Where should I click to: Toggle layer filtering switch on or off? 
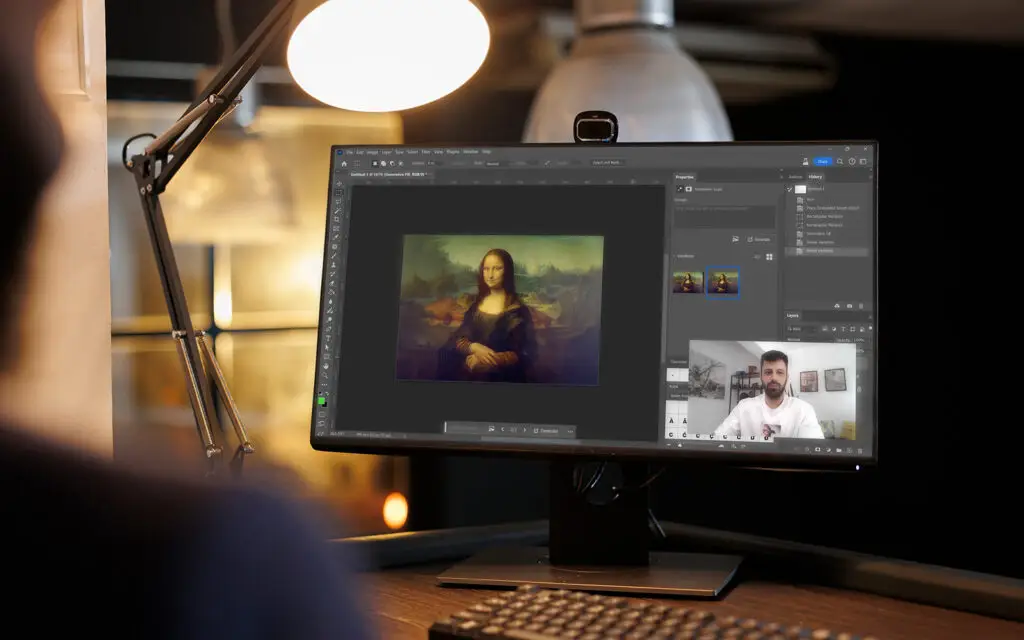pos(871,328)
